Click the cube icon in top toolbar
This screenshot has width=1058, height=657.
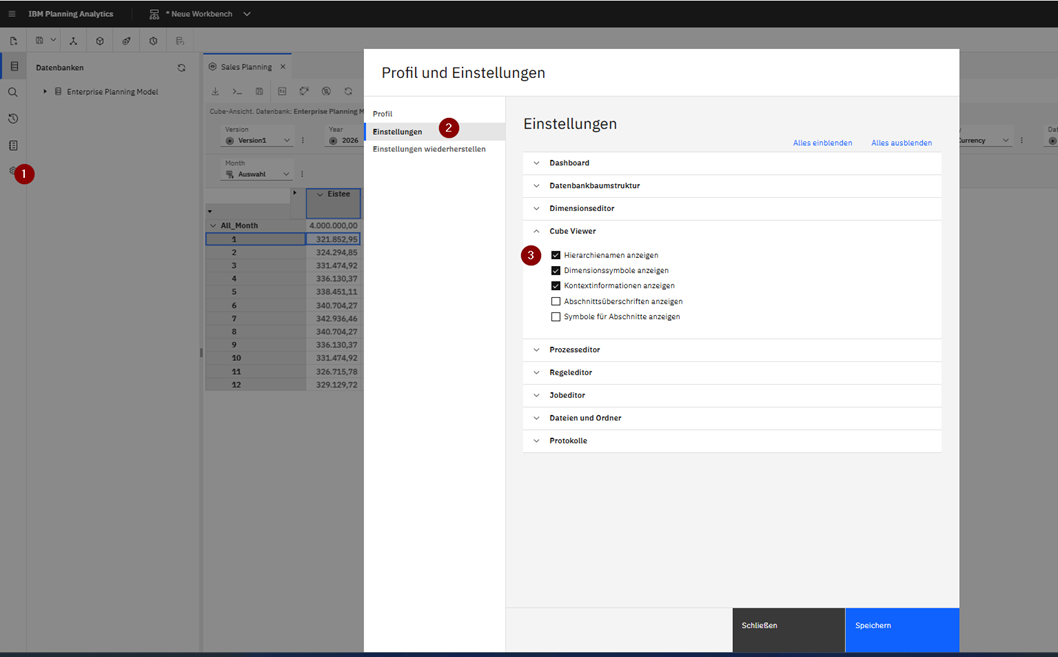pos(100,41)
